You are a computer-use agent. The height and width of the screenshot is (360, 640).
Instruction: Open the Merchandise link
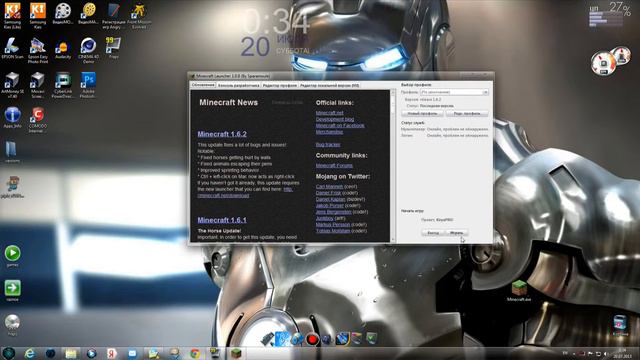coord(329,132)
